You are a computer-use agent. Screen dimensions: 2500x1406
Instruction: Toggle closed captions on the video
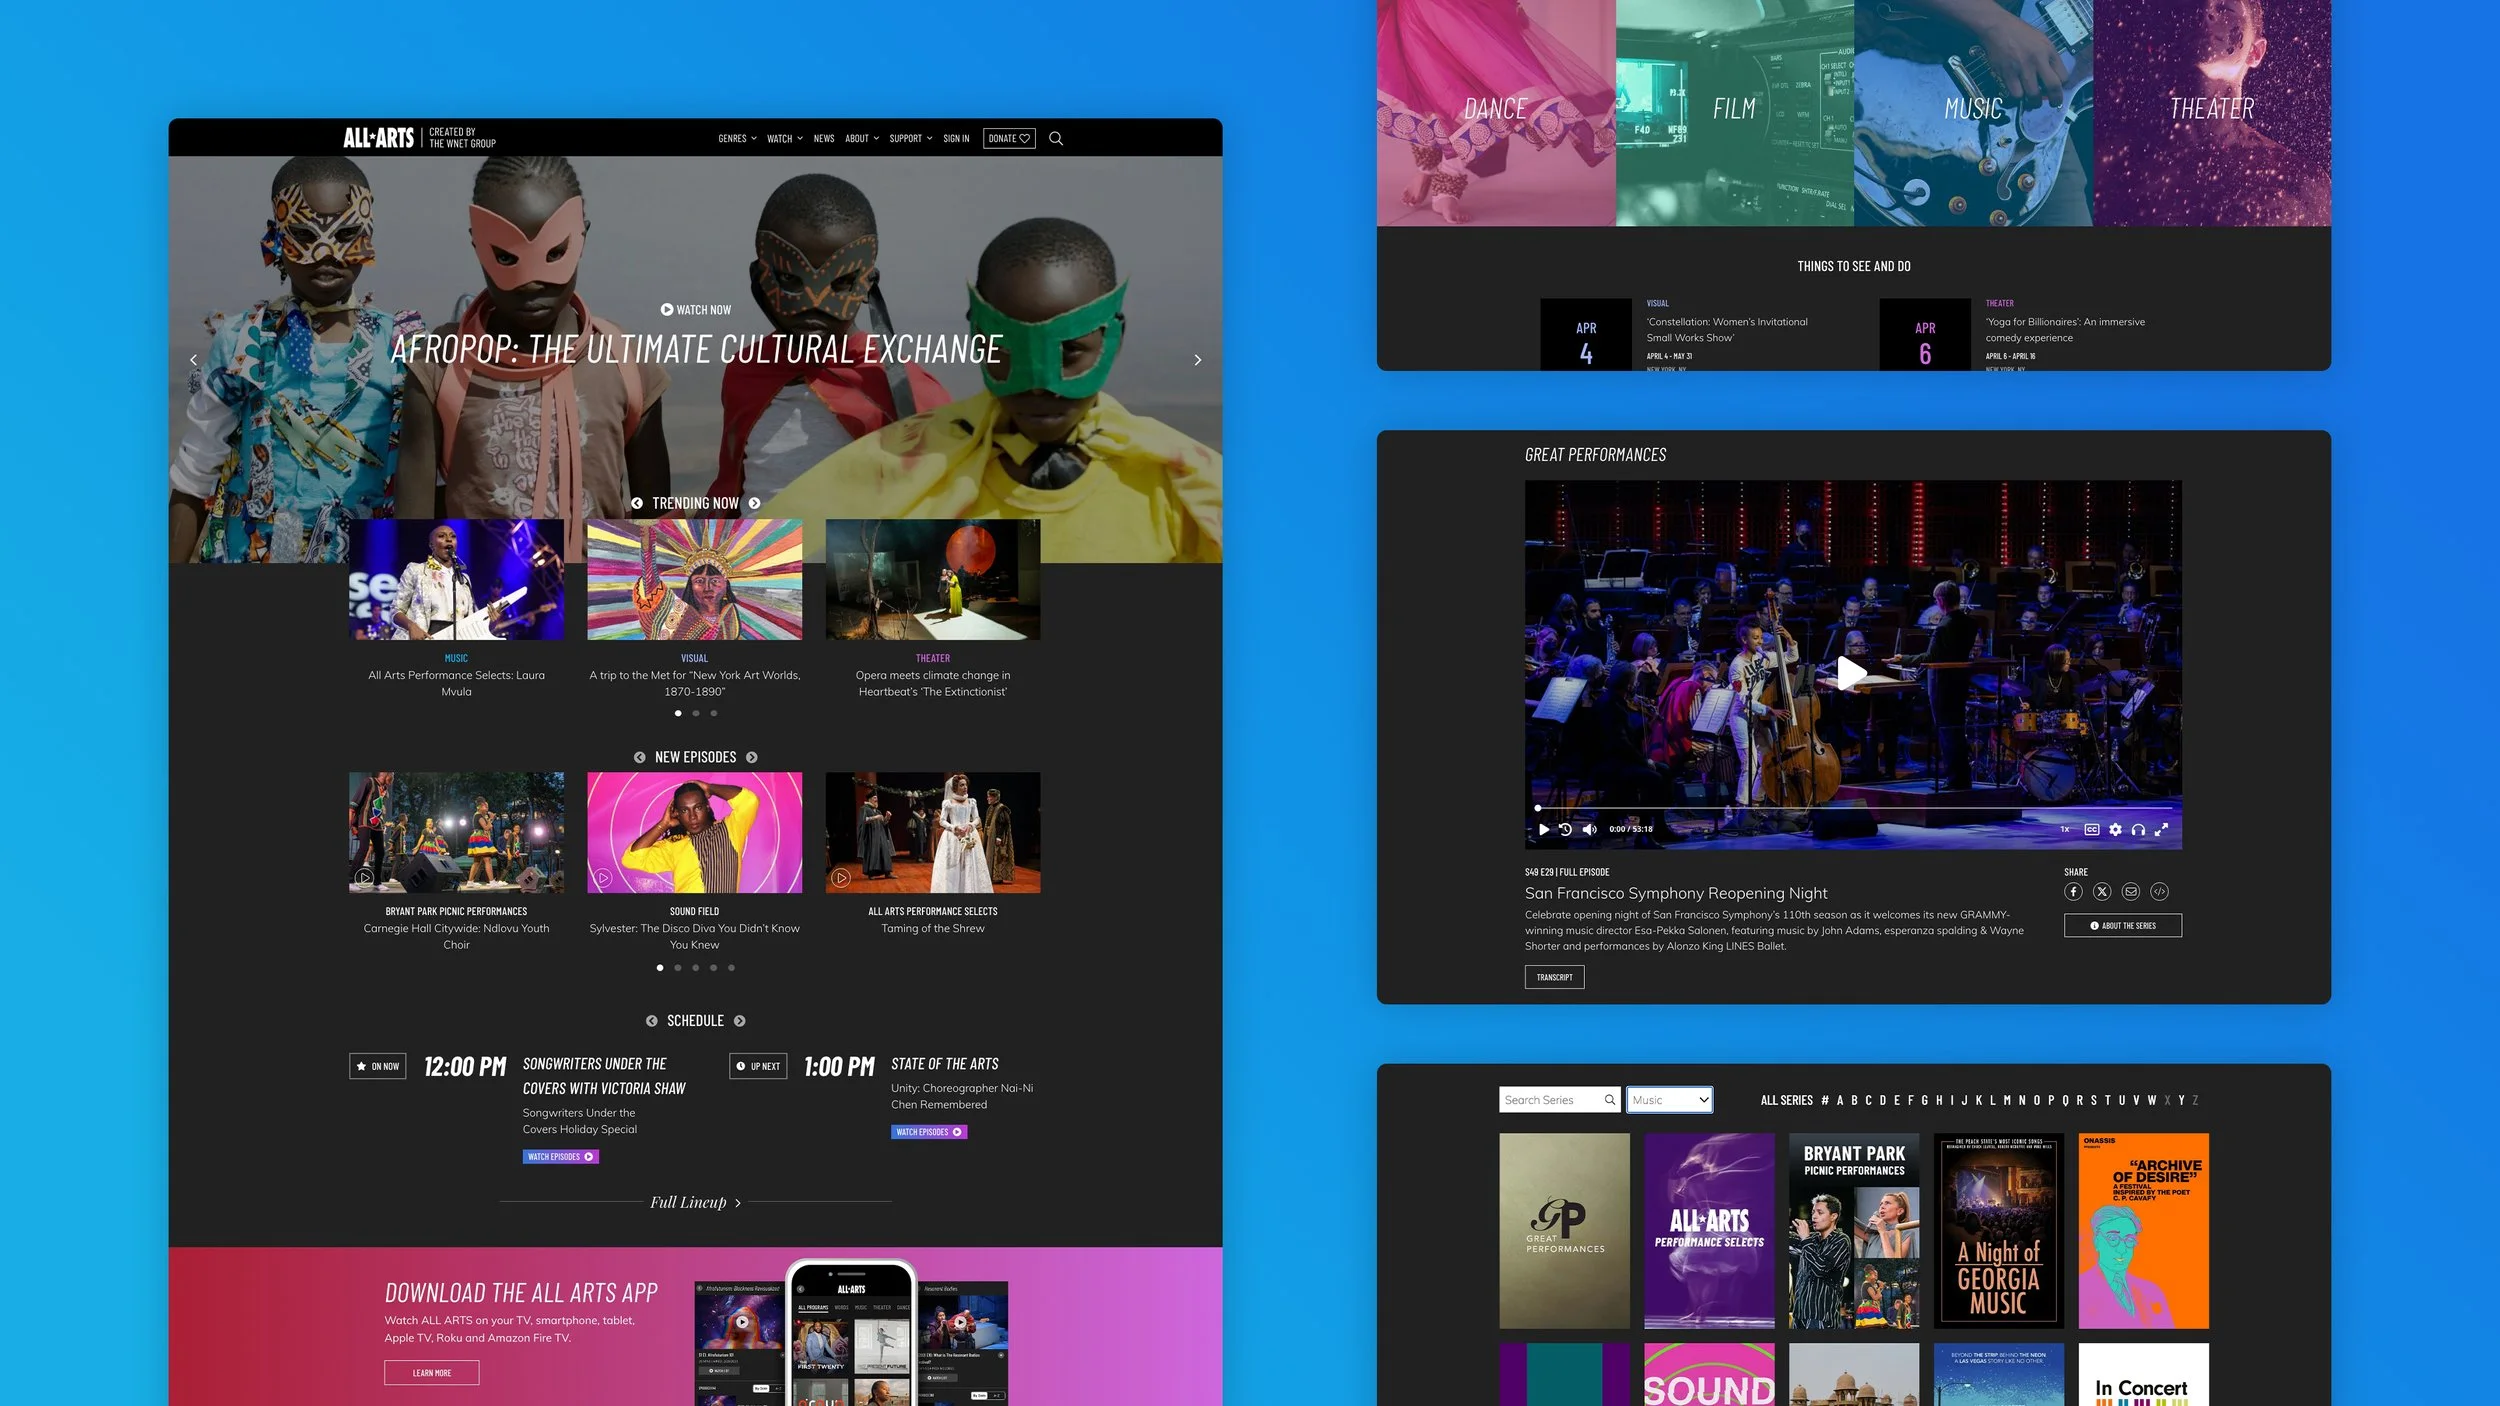(2091, 829)
